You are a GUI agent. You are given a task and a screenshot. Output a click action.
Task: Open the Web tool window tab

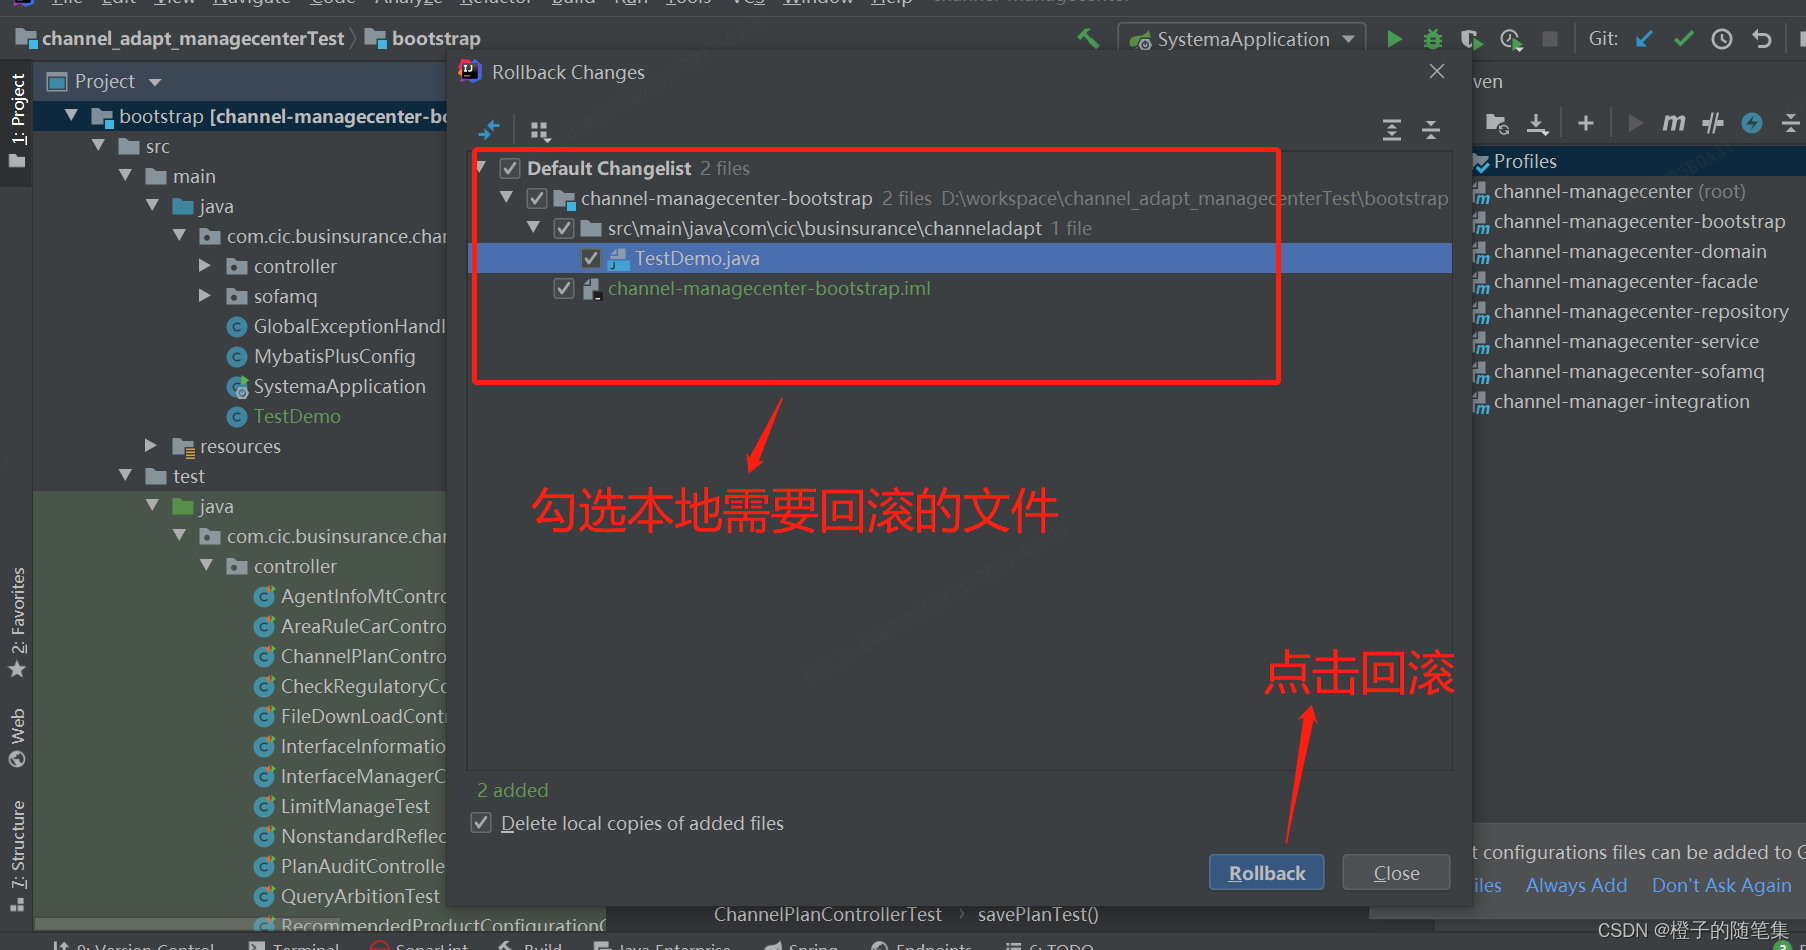(x=17, y=737)
